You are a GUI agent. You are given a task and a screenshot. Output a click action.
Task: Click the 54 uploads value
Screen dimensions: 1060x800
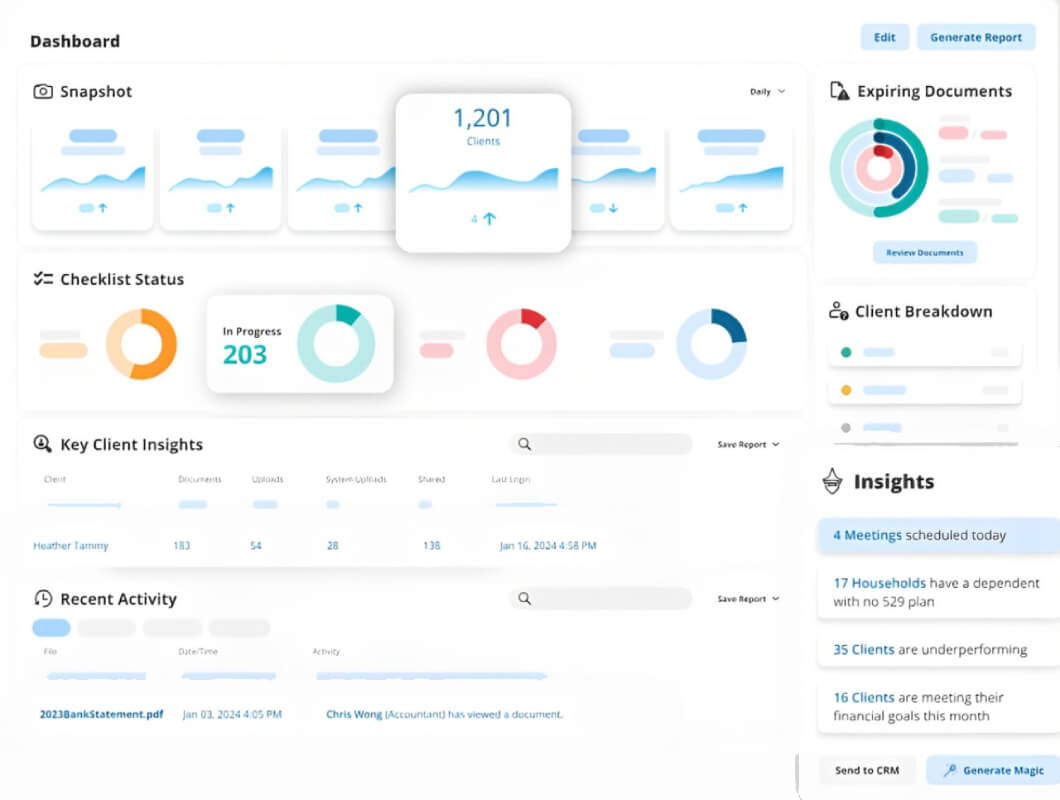click(256, 546)
